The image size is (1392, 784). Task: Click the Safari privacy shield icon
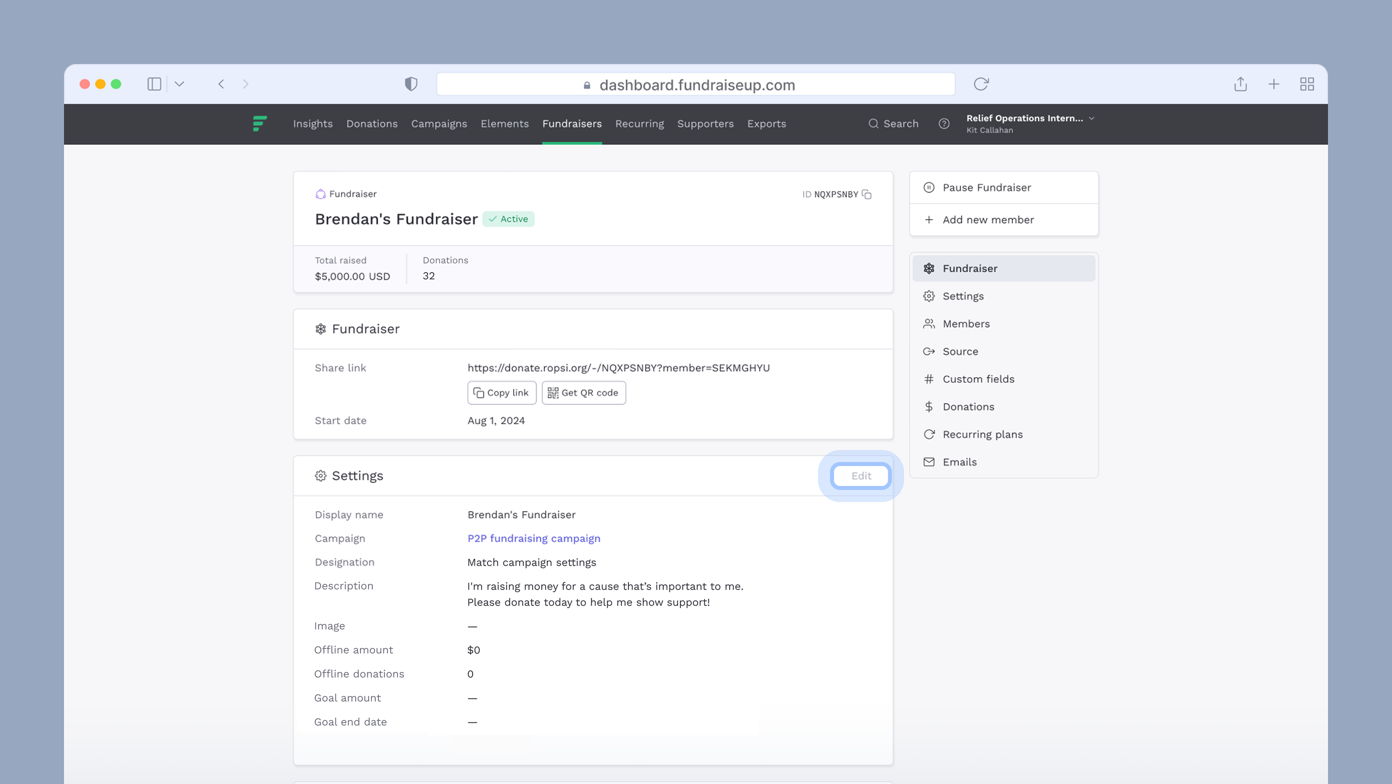coord(411,84)
